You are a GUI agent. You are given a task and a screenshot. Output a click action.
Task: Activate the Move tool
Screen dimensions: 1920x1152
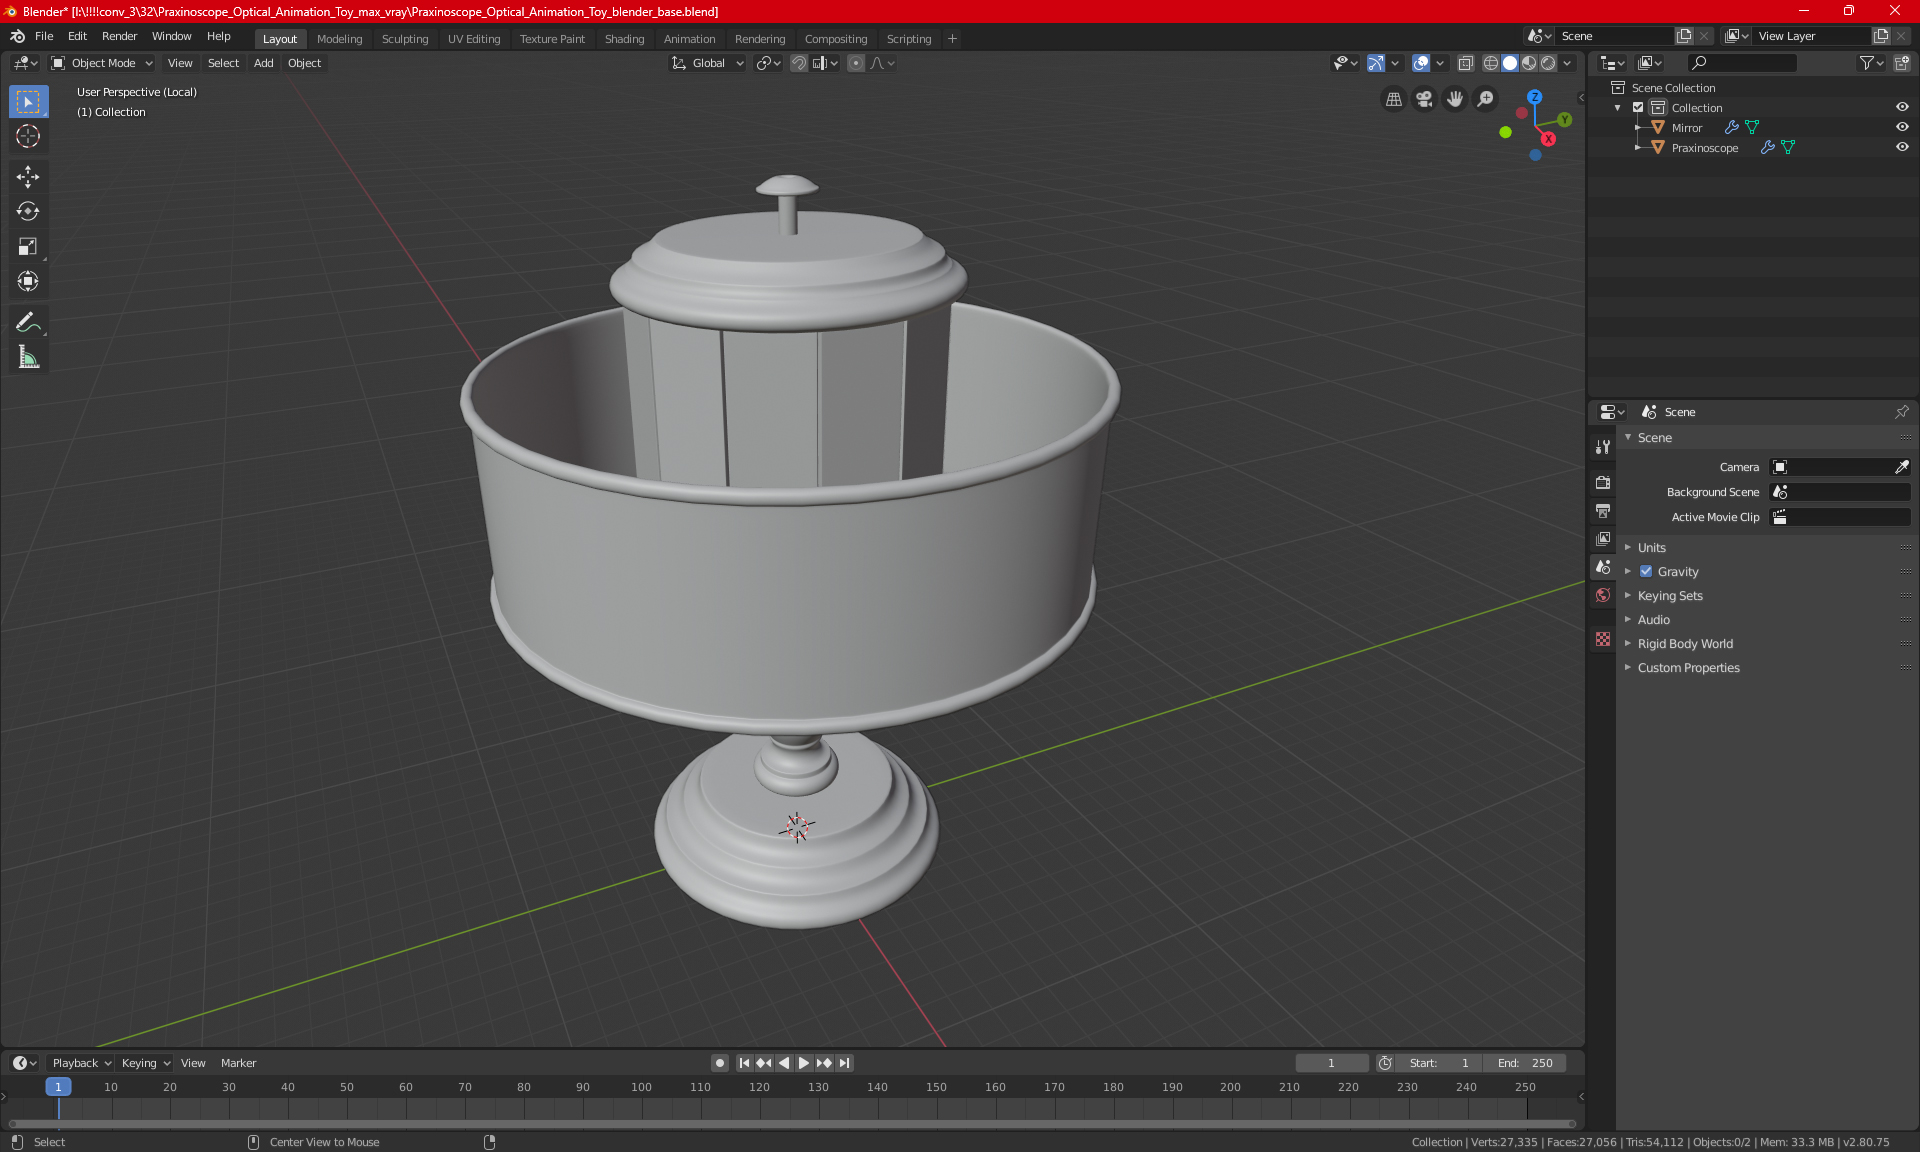tap(28, 177)
